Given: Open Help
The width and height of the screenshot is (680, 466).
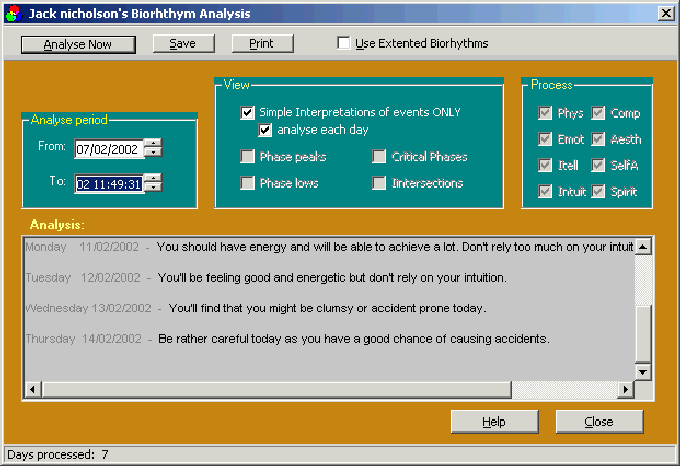Looking at the screenshot, I should click(x=494, y=422).
